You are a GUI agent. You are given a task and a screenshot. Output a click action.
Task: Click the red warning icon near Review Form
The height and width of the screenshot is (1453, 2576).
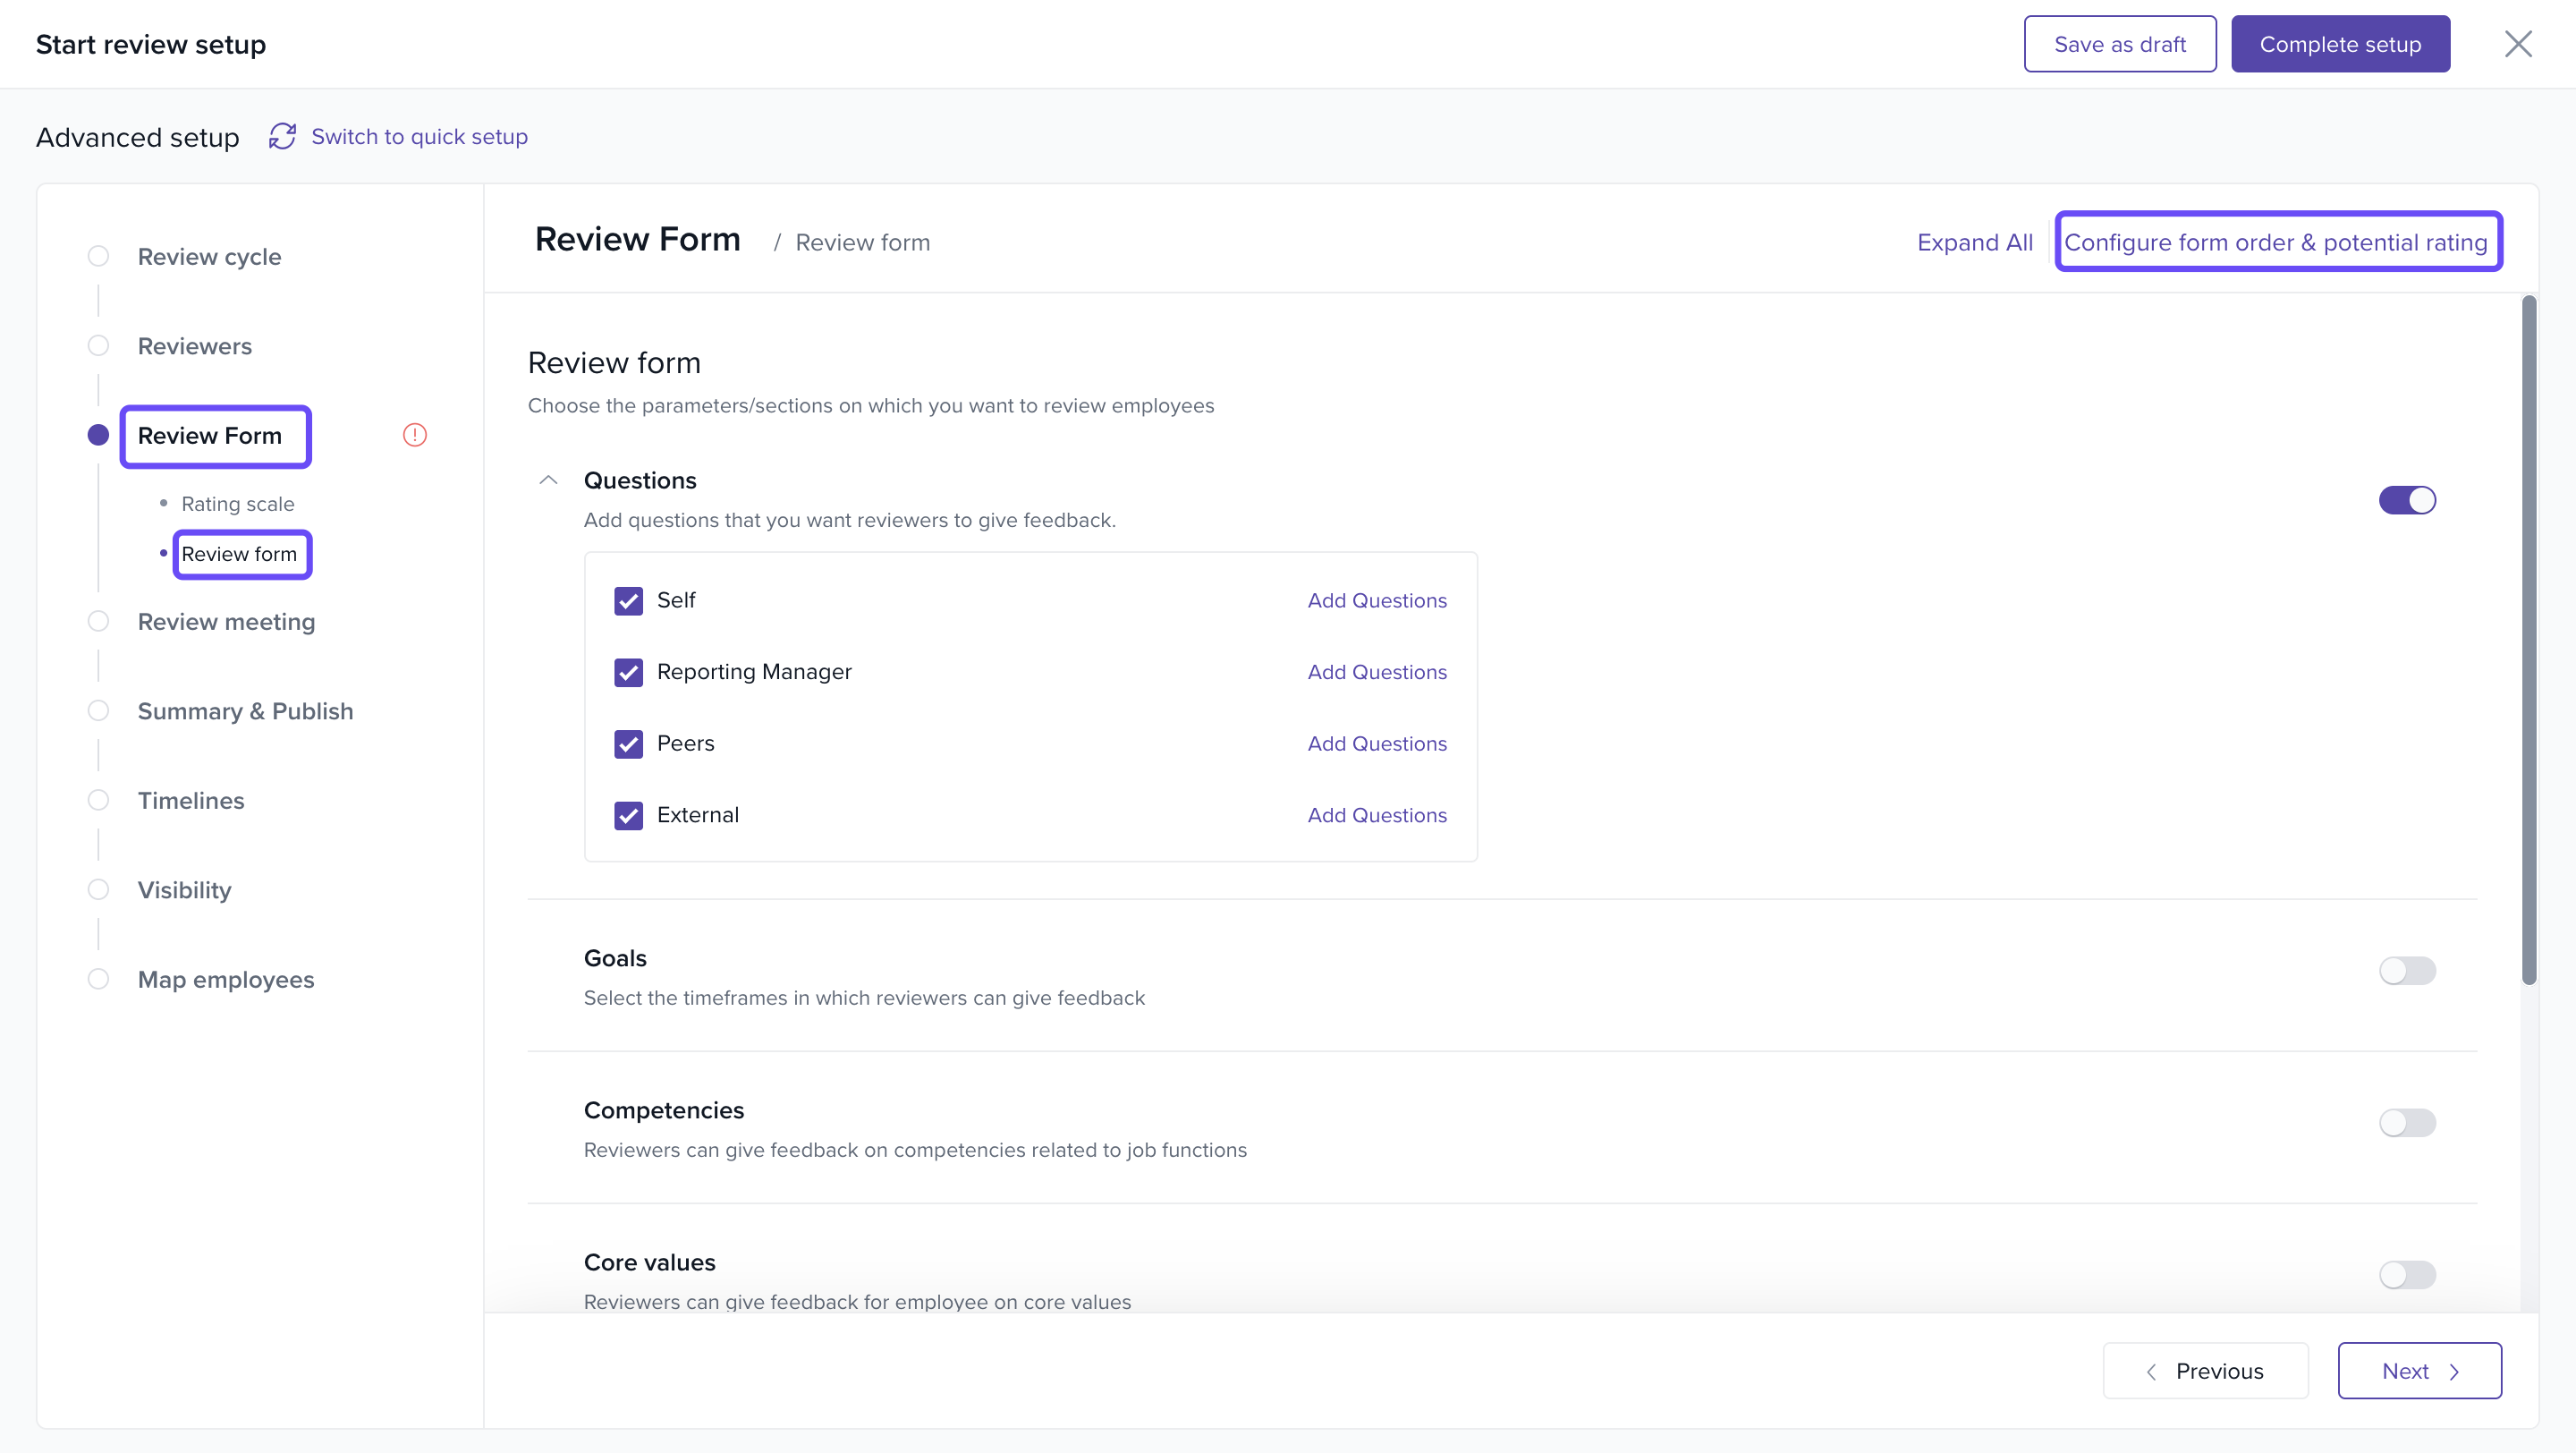414,435
